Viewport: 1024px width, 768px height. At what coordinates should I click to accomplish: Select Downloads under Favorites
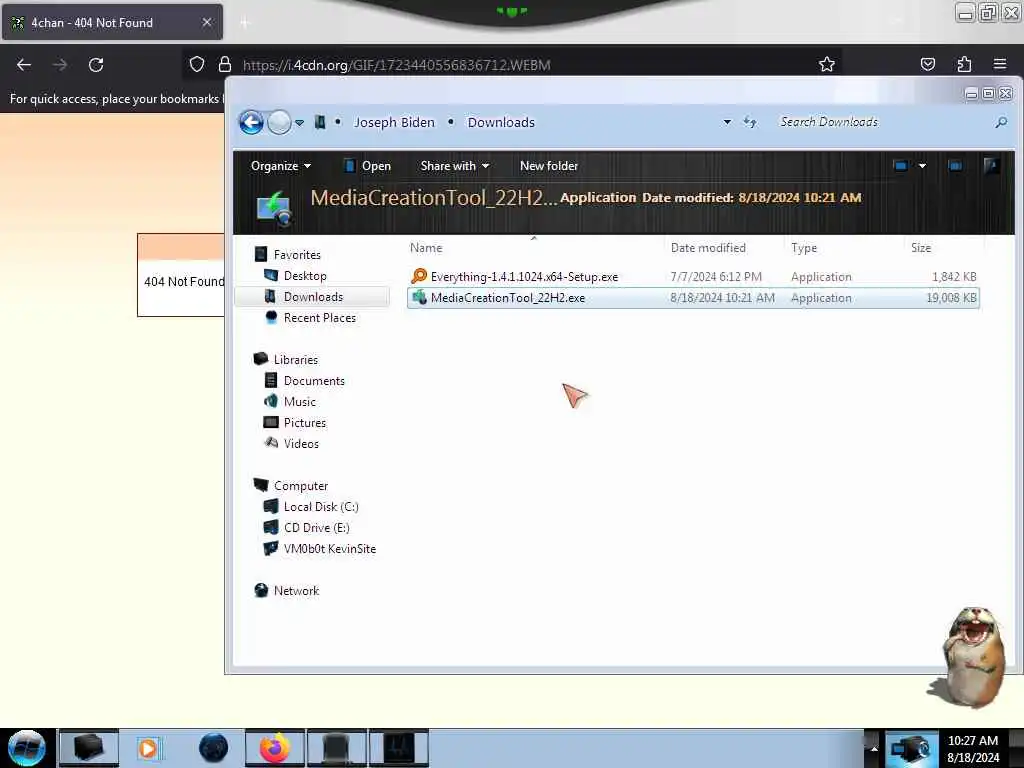[x=313, y=296]
